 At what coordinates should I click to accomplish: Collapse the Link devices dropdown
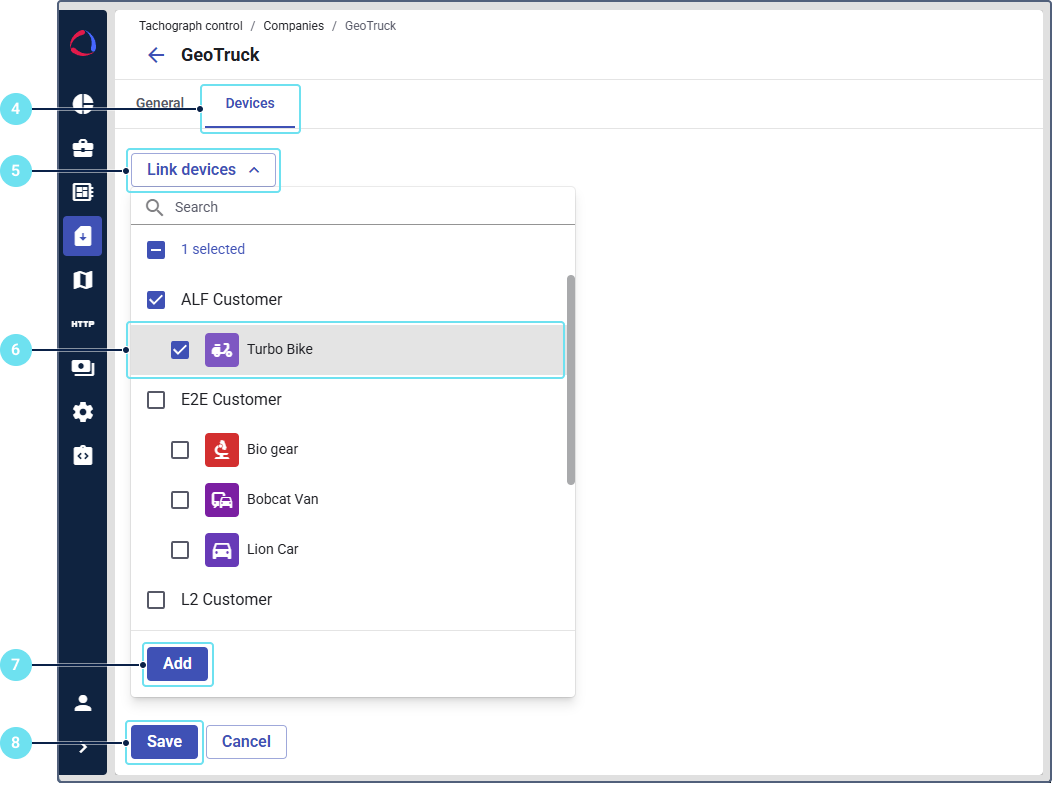[203, 170]
